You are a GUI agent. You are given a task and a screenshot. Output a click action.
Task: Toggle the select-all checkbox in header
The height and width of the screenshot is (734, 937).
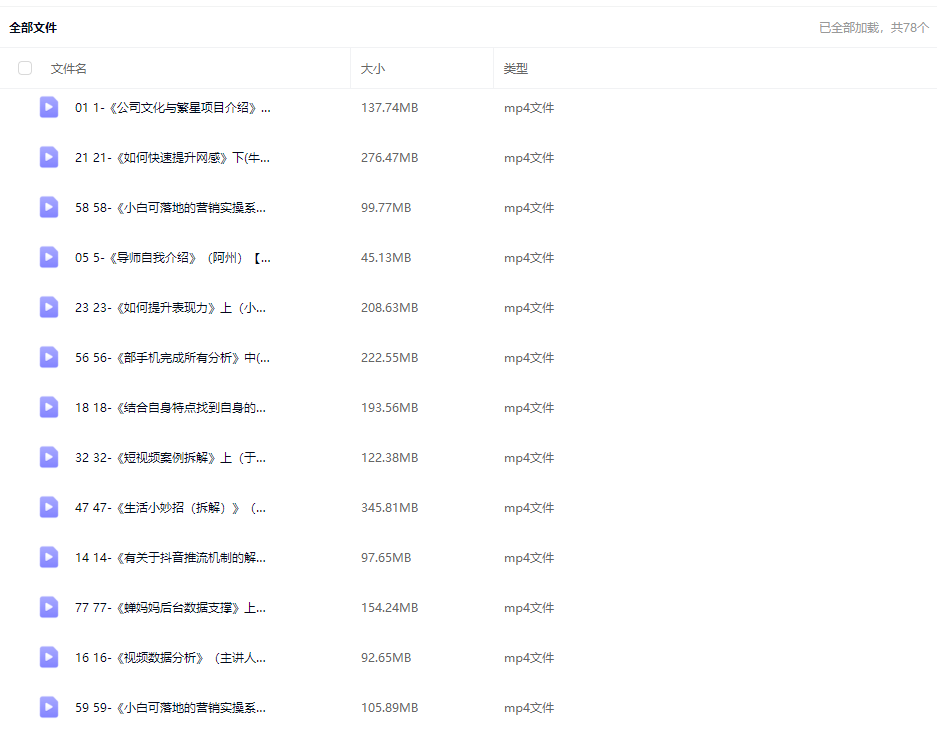pos(25,68)
